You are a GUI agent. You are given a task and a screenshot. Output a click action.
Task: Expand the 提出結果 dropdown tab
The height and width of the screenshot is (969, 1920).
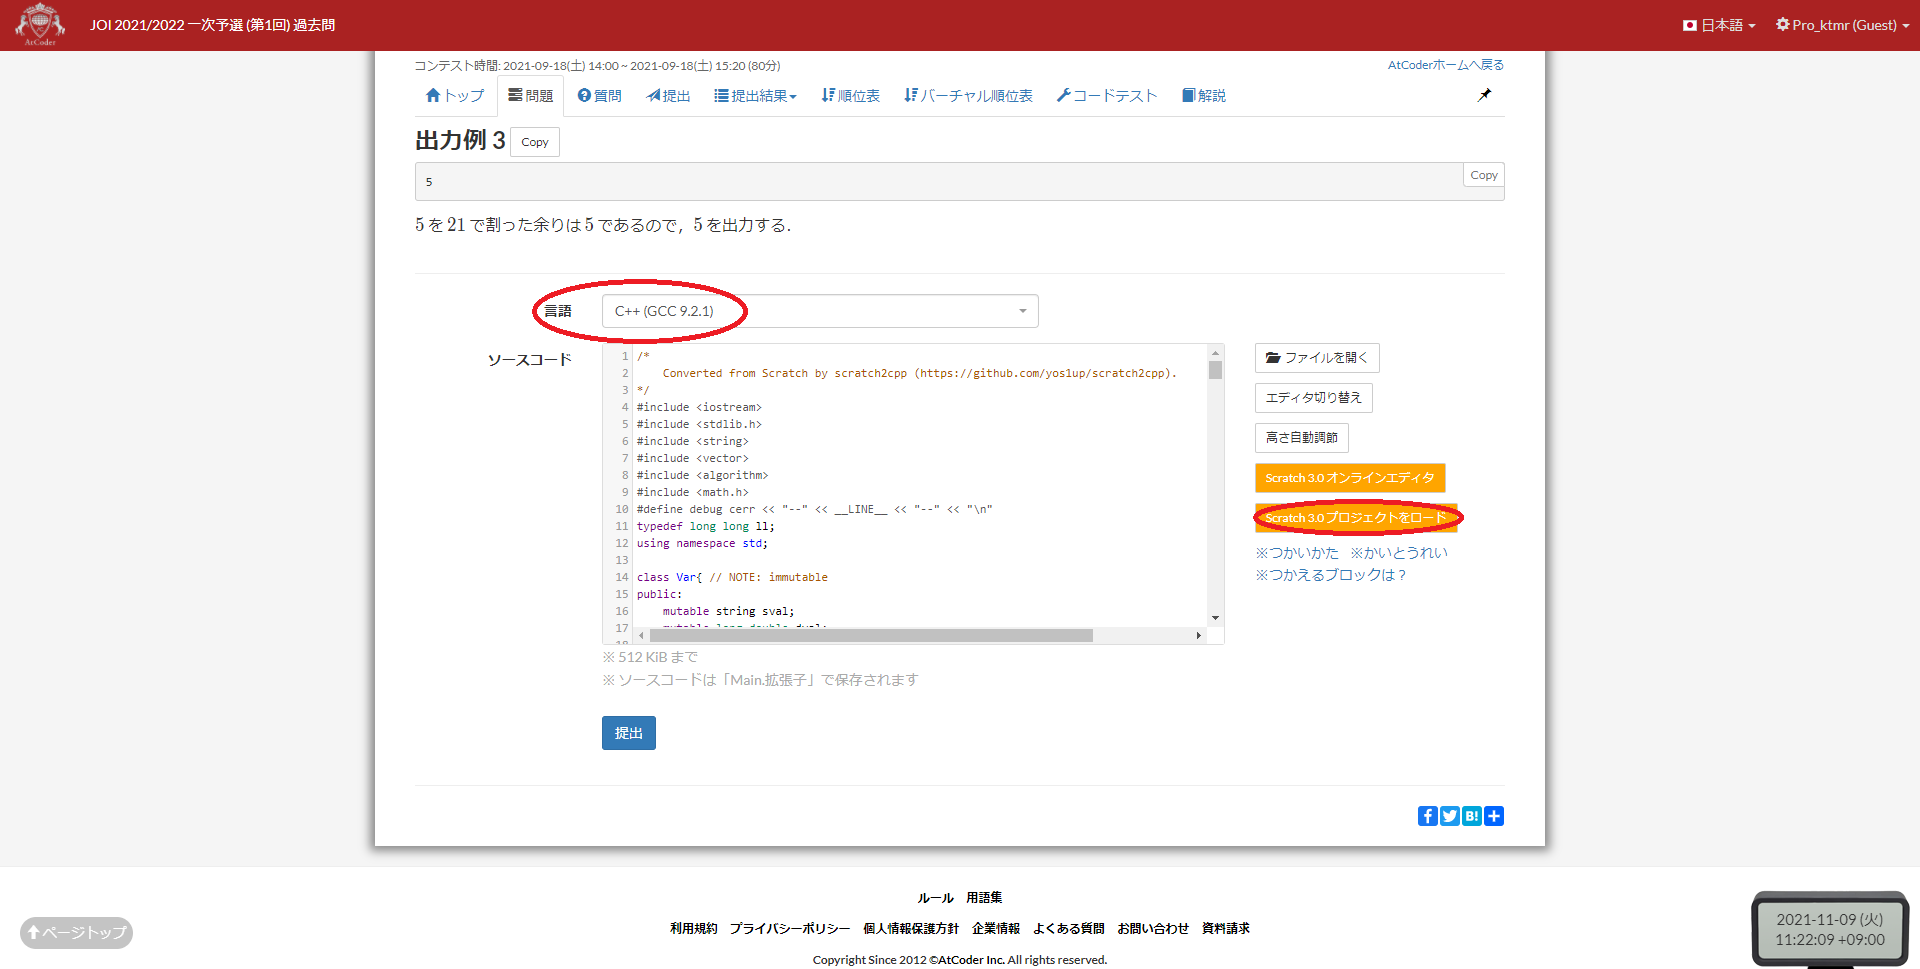[755, 95]
